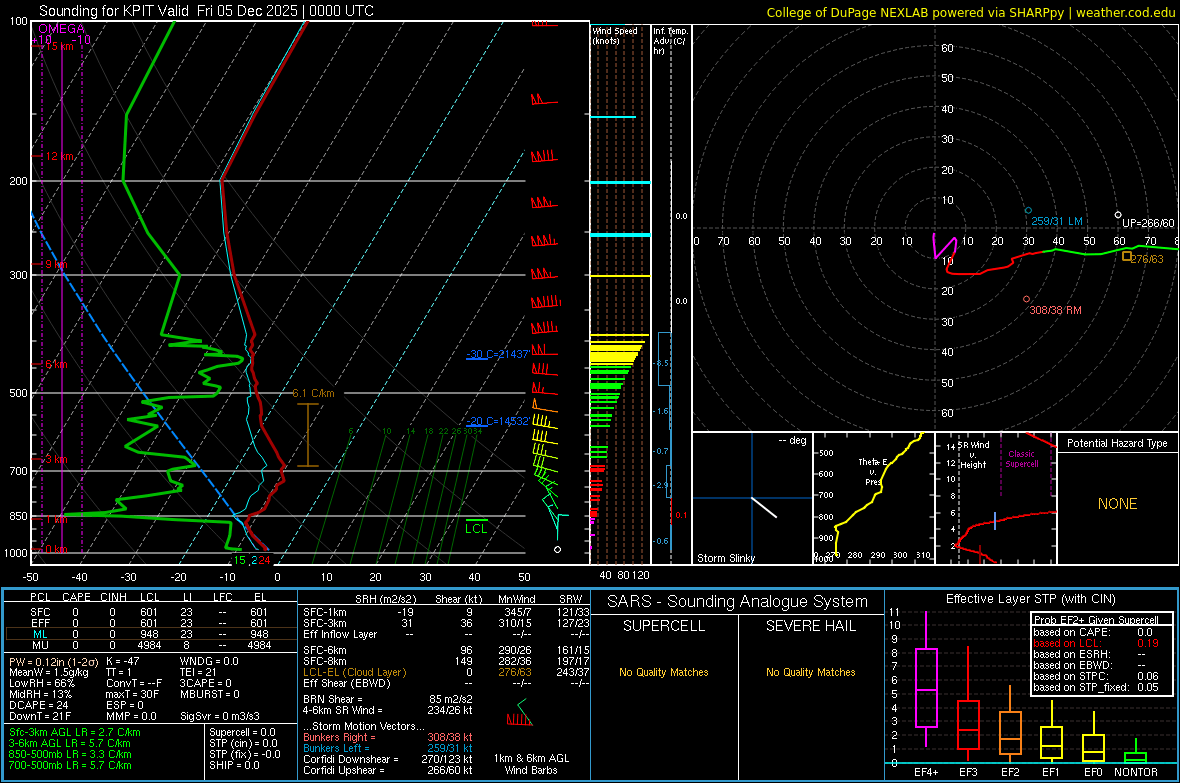Click the 'Corfidi Upshear = 266/60 kt' line
1180x783 pixels.
[388, 769]
